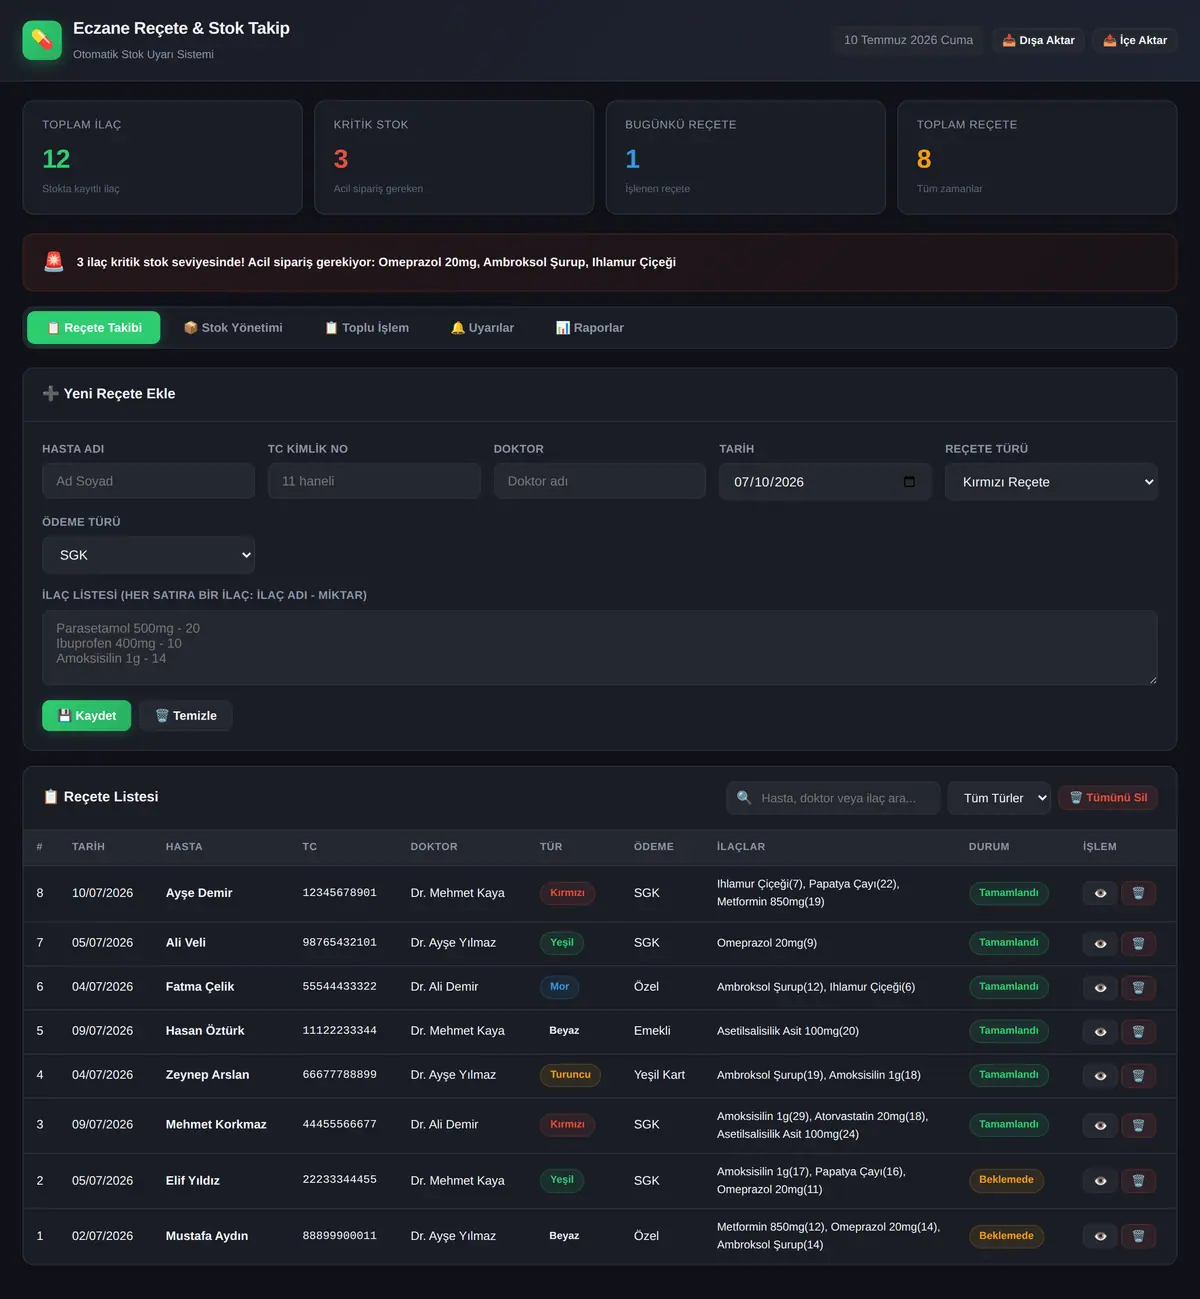Click the Doktor adı input
Screen dimensions: 1200x1299
(600, 481)
